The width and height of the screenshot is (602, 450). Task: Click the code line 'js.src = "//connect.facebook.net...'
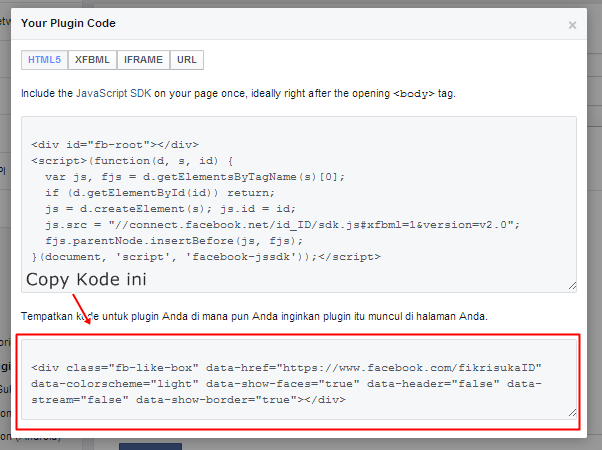(282, 225)
